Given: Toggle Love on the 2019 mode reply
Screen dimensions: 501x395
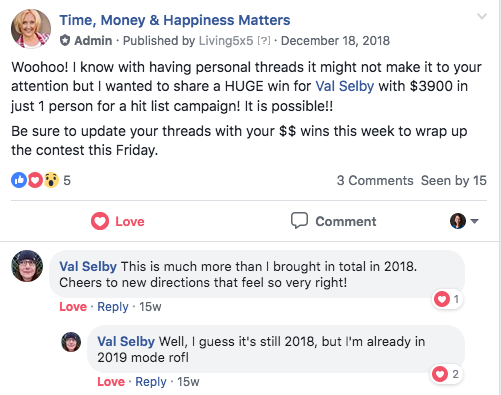Looking at the screenshot, I should [x=111, y=382].
